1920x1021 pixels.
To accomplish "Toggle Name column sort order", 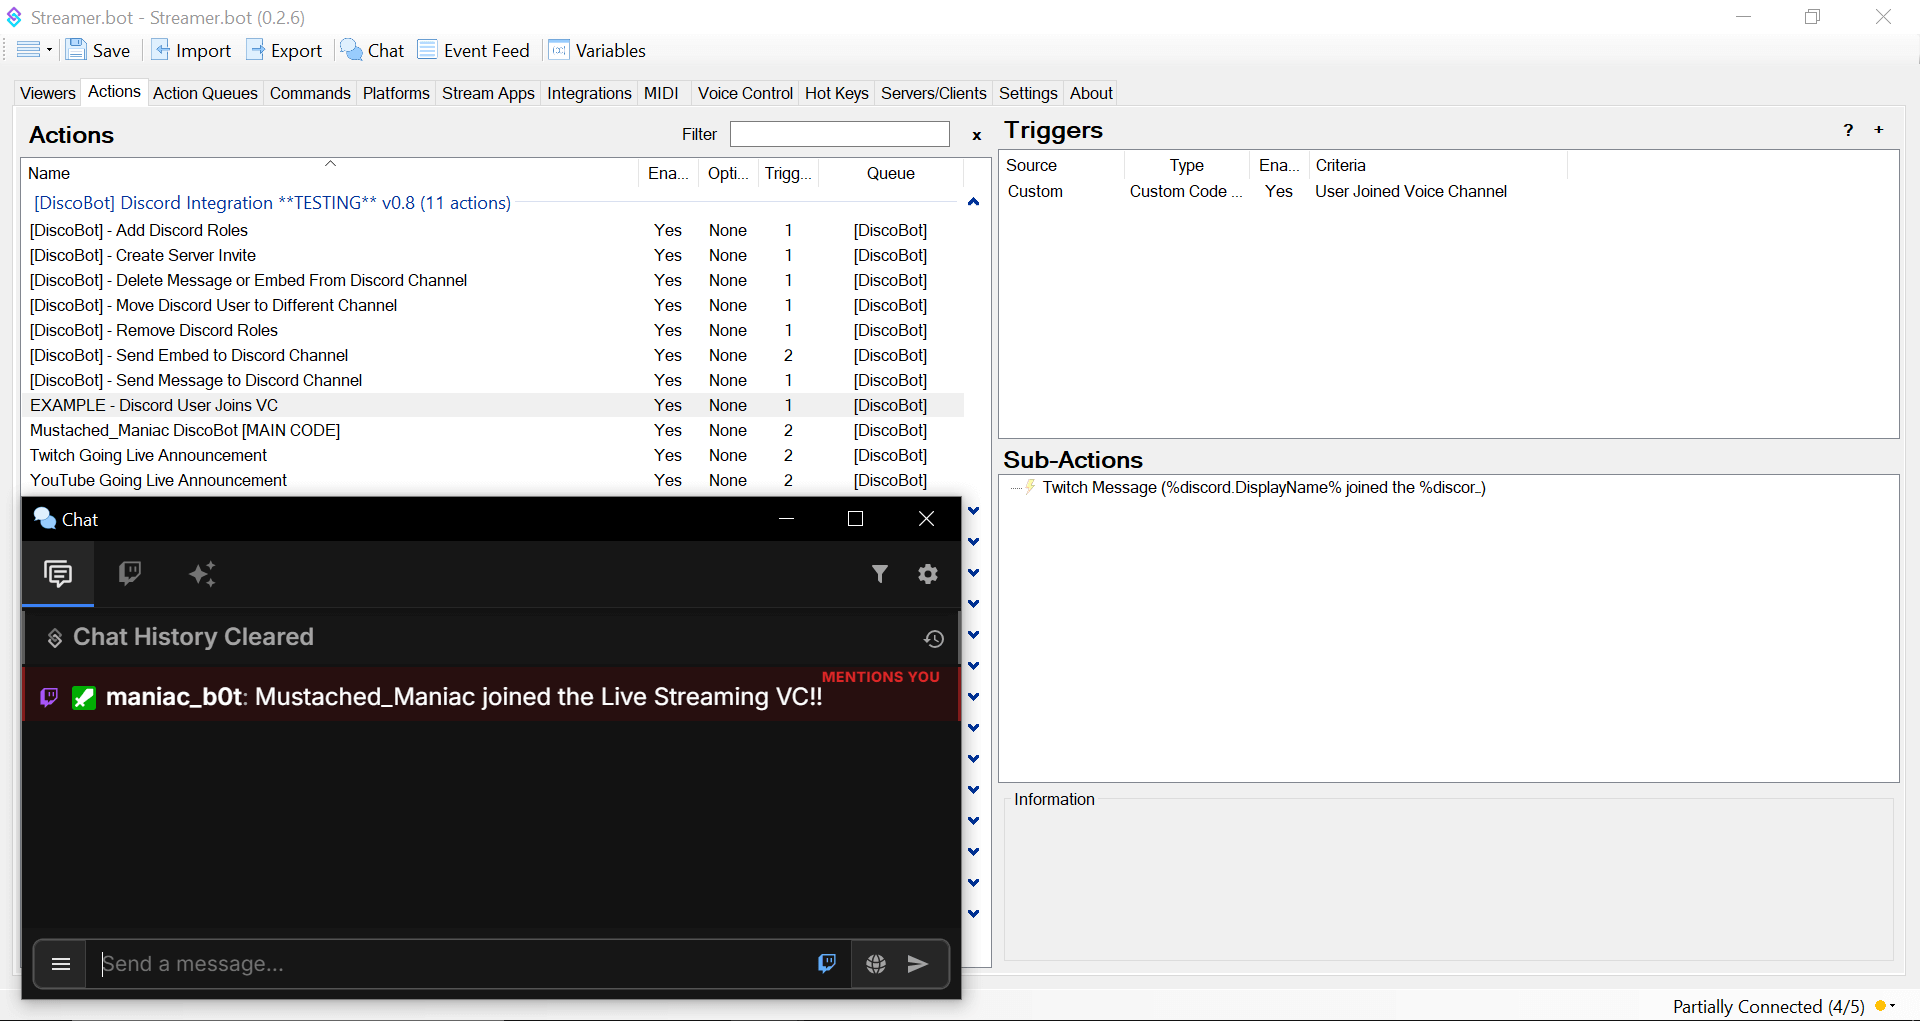I will click(330, 173).
